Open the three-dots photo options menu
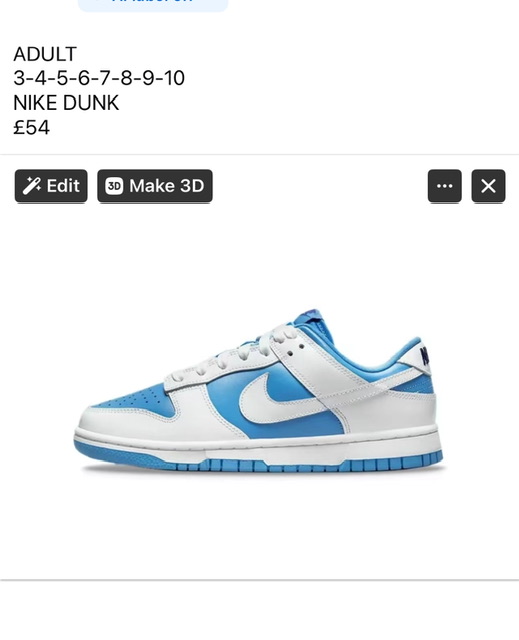The width and height of the screenshot is (519, 640). [x=445, y=186]
